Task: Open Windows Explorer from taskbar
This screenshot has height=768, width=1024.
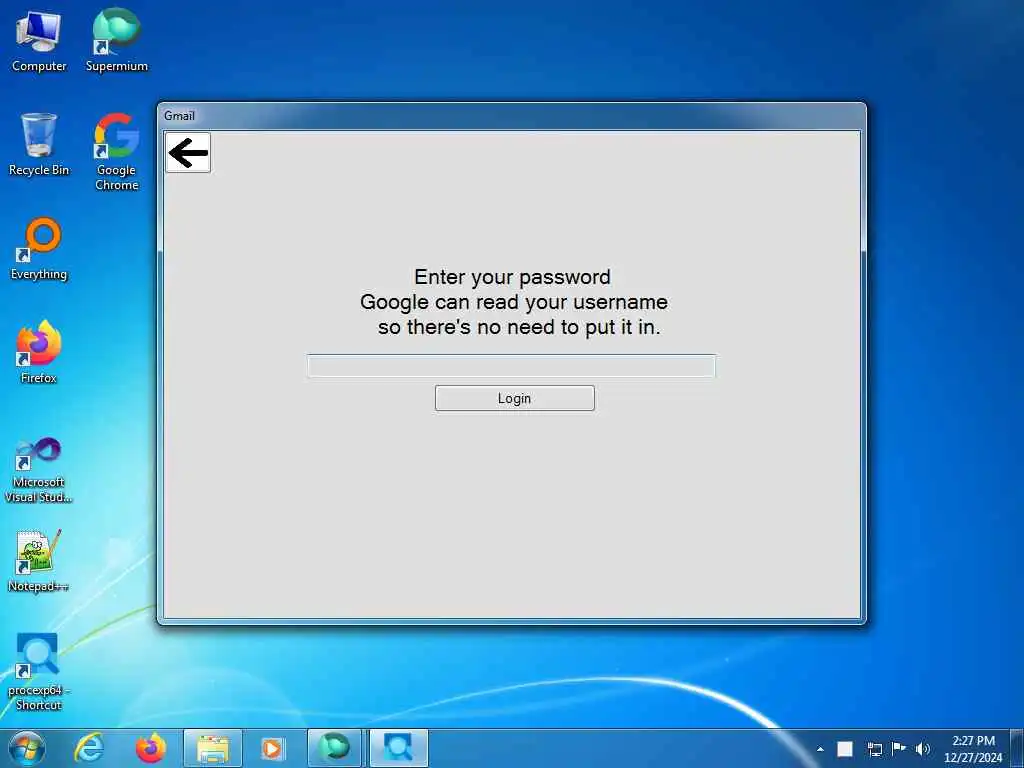Action: (213, 748)
